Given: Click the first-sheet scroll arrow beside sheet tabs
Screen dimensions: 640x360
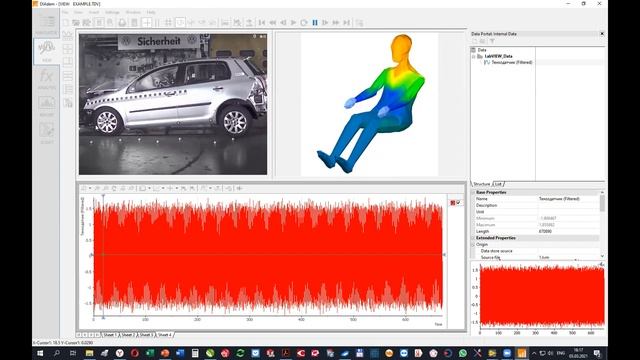Looking at the screenshot, I should pos(79,335).
